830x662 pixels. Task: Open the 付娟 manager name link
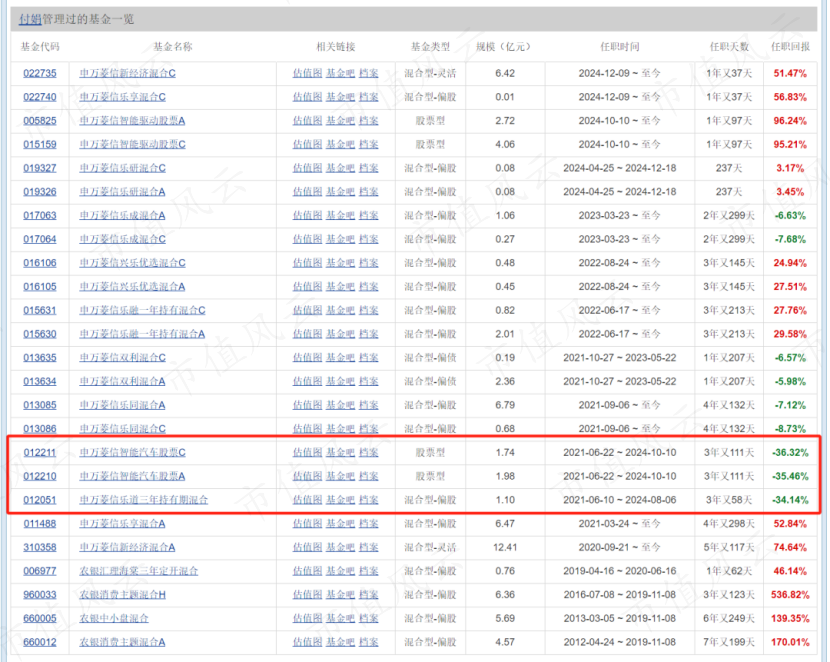(x=30, y=19)
